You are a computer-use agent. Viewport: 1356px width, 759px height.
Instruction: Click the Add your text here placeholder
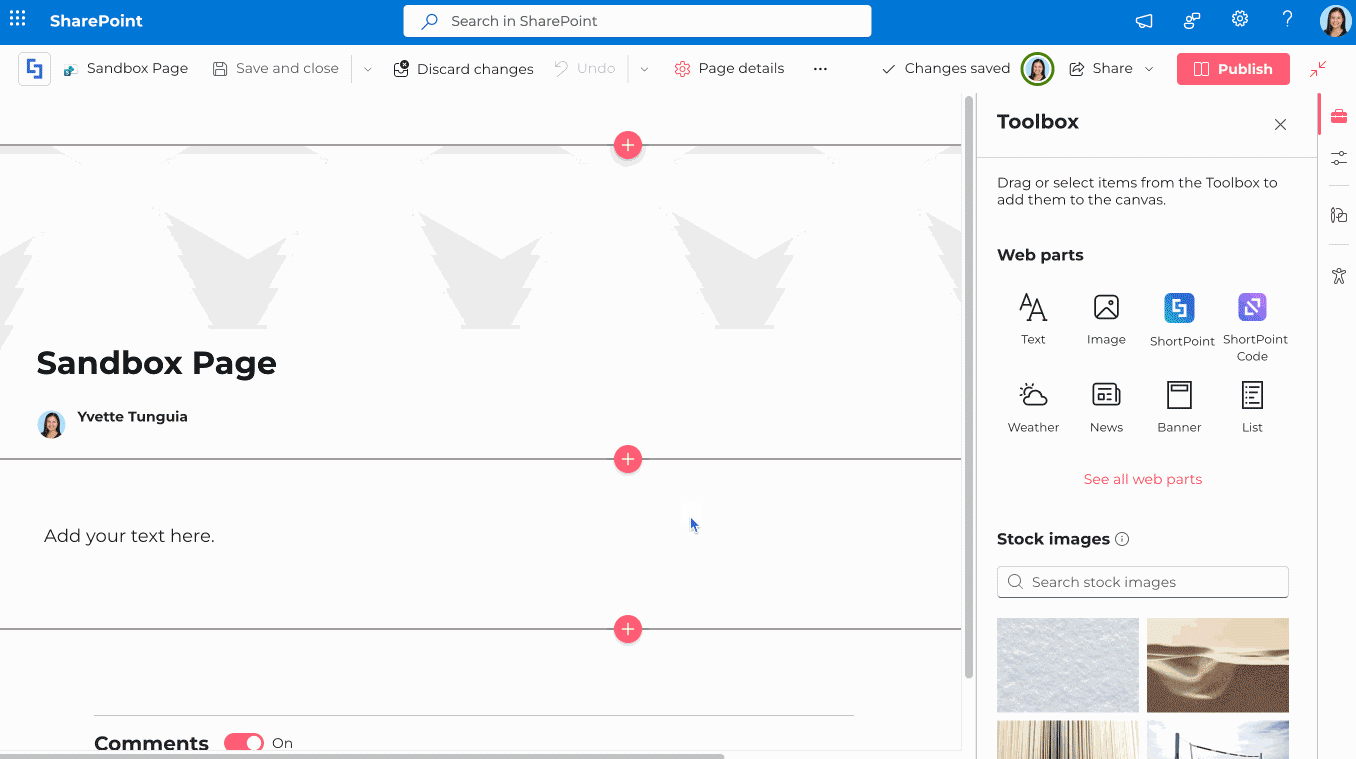pos(129,536)
